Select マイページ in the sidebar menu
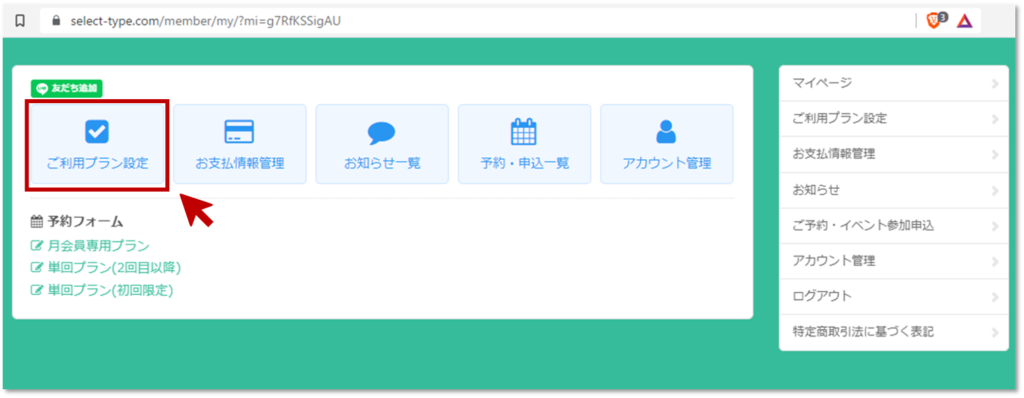The width and height of the screenshot is (1024, 398). [x=893, y=84]
